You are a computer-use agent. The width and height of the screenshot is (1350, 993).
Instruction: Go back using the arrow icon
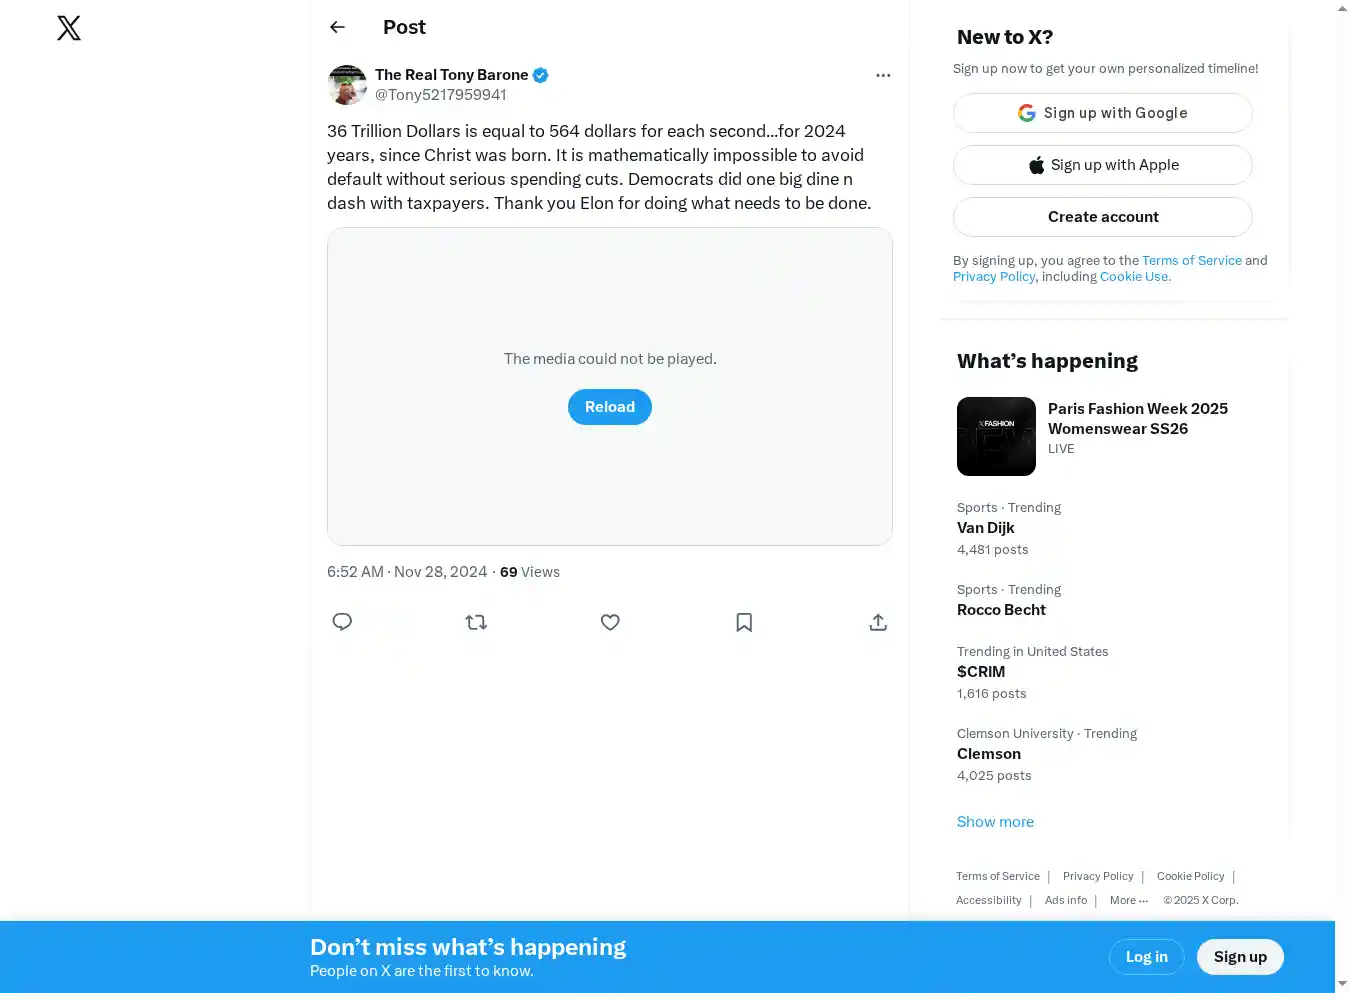[x=338, y=27]
